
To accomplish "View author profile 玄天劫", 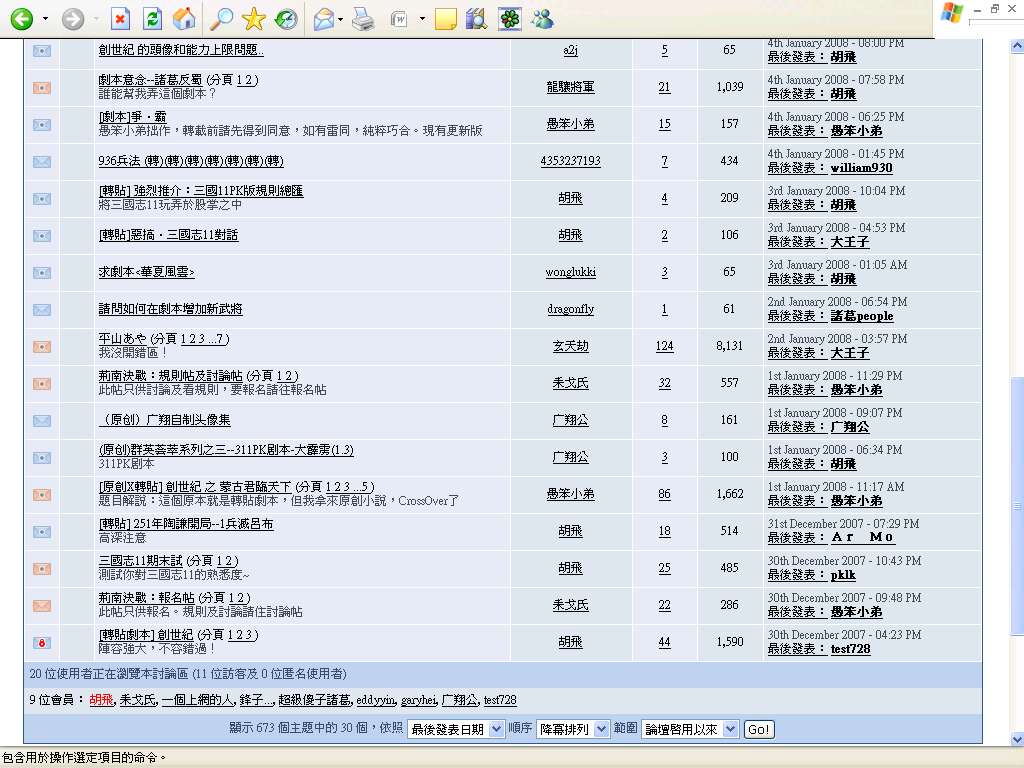I will tap(571, 346).
